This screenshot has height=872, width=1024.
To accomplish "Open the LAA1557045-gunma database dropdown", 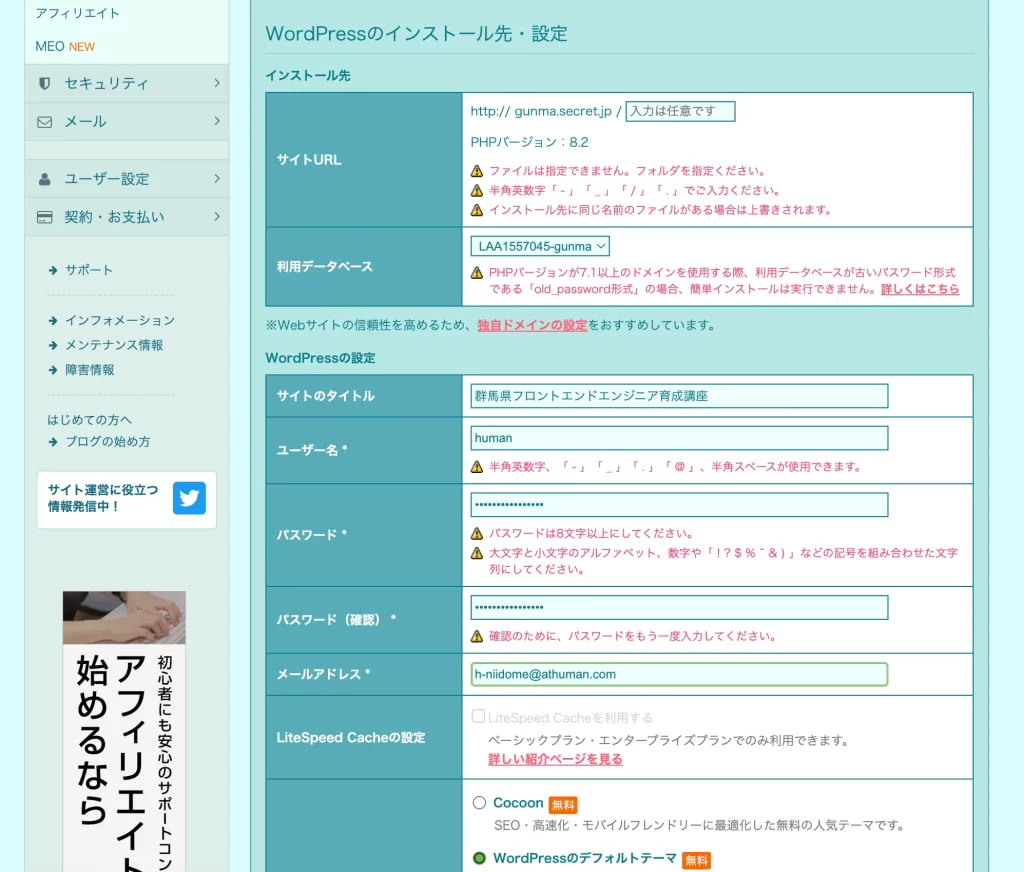I will (540, 246).
